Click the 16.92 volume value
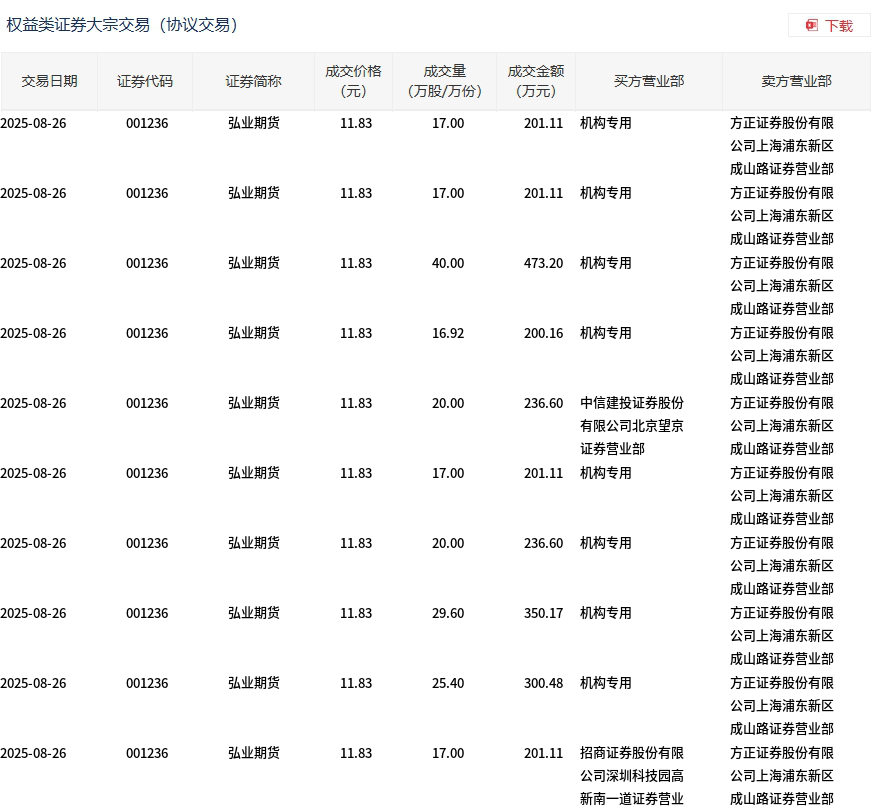The width and height of the screenshot is (872, 812). (x=447, y=333)
